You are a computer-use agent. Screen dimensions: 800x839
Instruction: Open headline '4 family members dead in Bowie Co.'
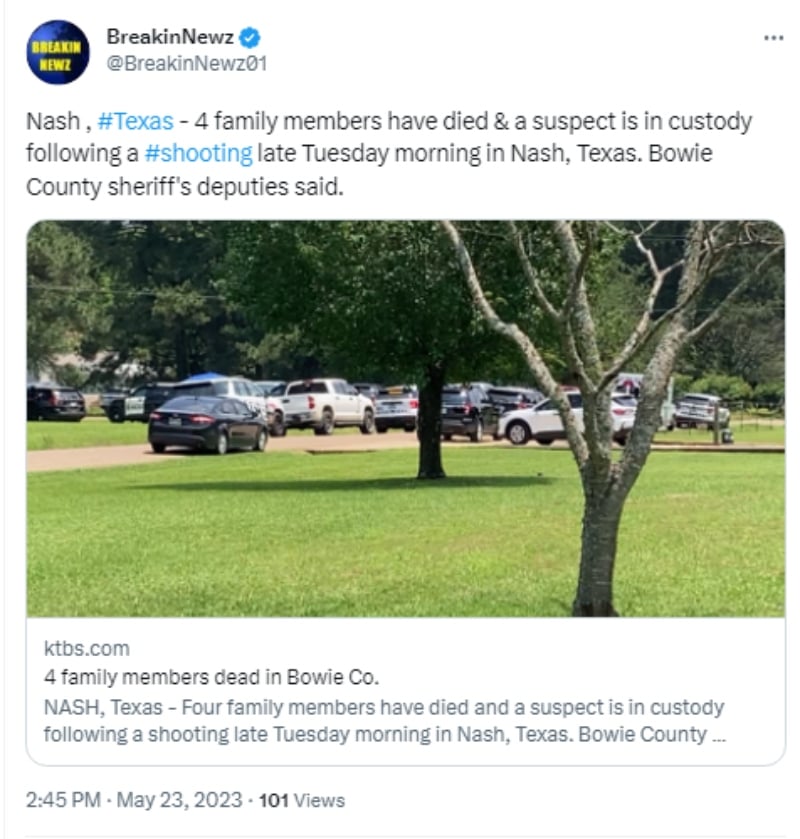tap(211, 677)
